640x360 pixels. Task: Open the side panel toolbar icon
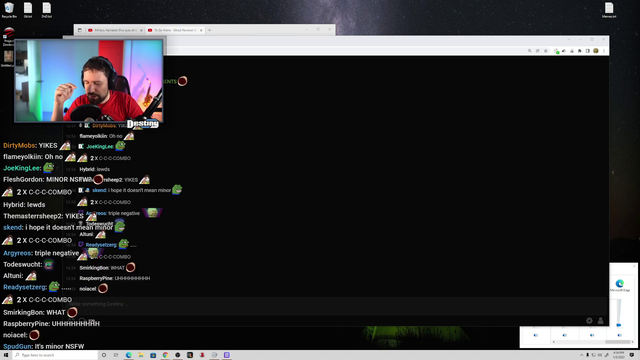(588, 51)
